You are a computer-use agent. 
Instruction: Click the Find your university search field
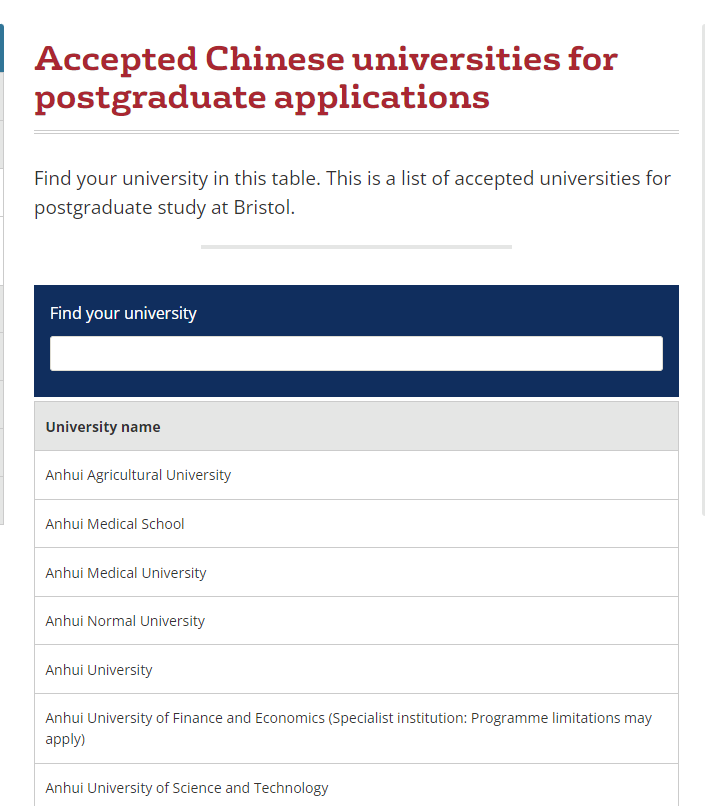pos(356,353)
